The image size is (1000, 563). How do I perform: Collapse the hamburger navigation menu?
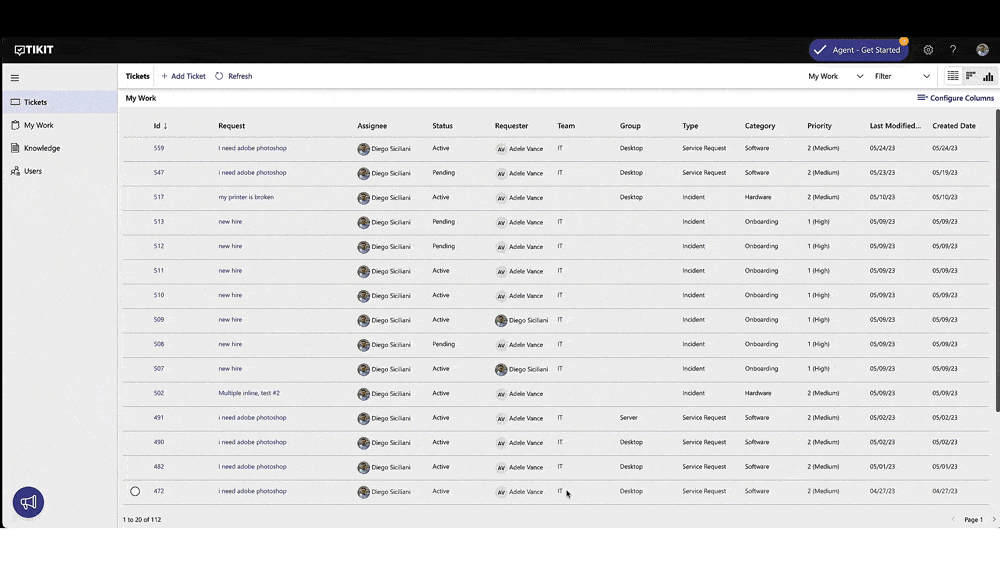click(x=15, y=77)
